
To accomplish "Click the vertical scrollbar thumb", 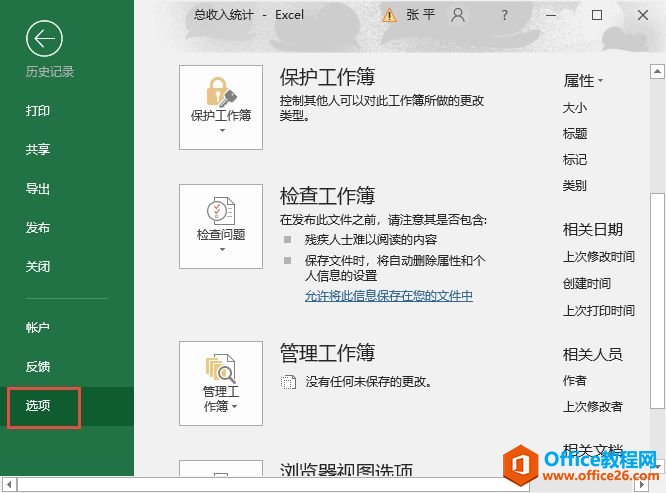I will point(657,301).
